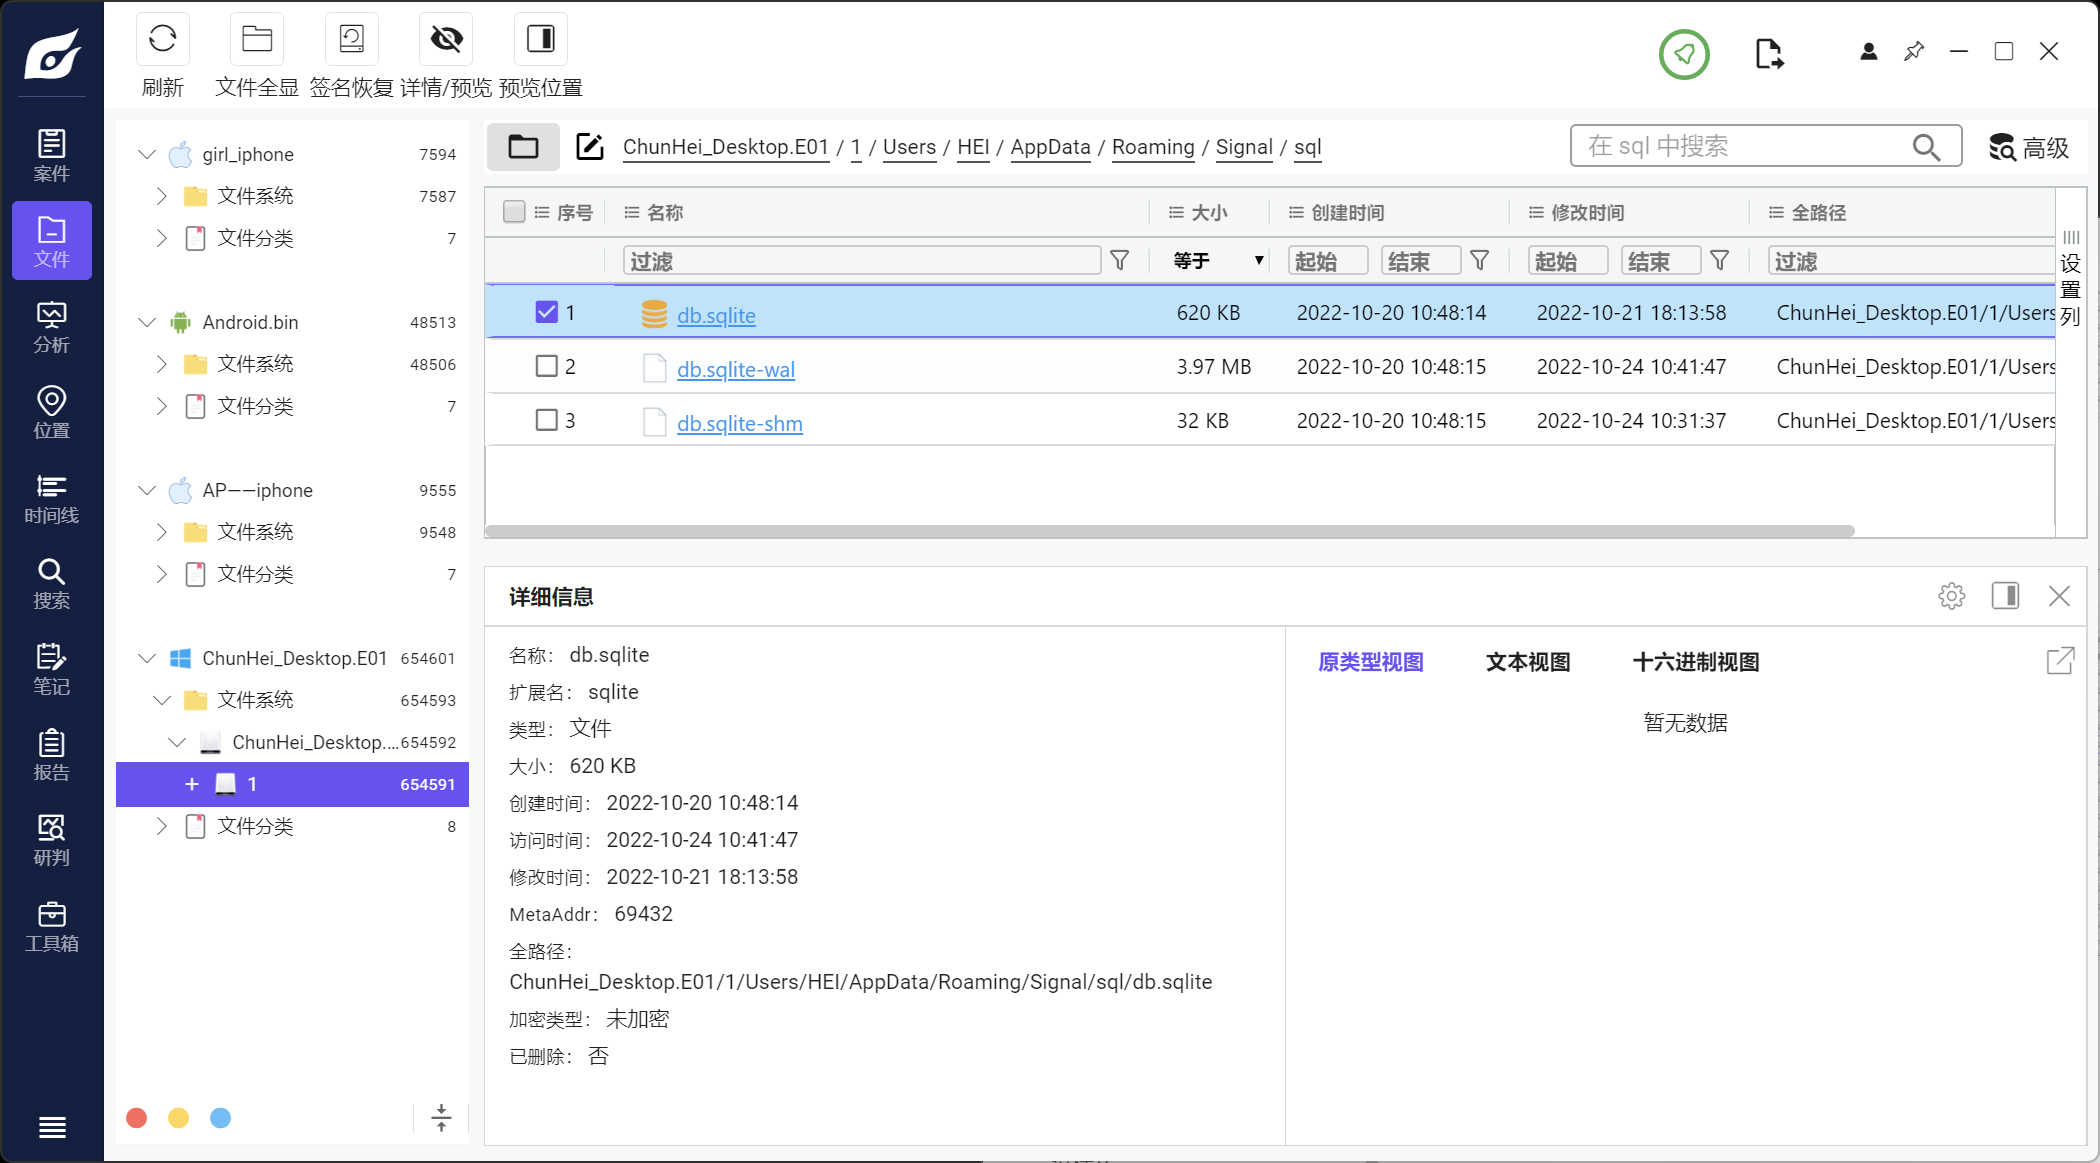Screen dimensions: 2100x1163
Task: Collapse the AP——iphone tree node
Action: 147,490
